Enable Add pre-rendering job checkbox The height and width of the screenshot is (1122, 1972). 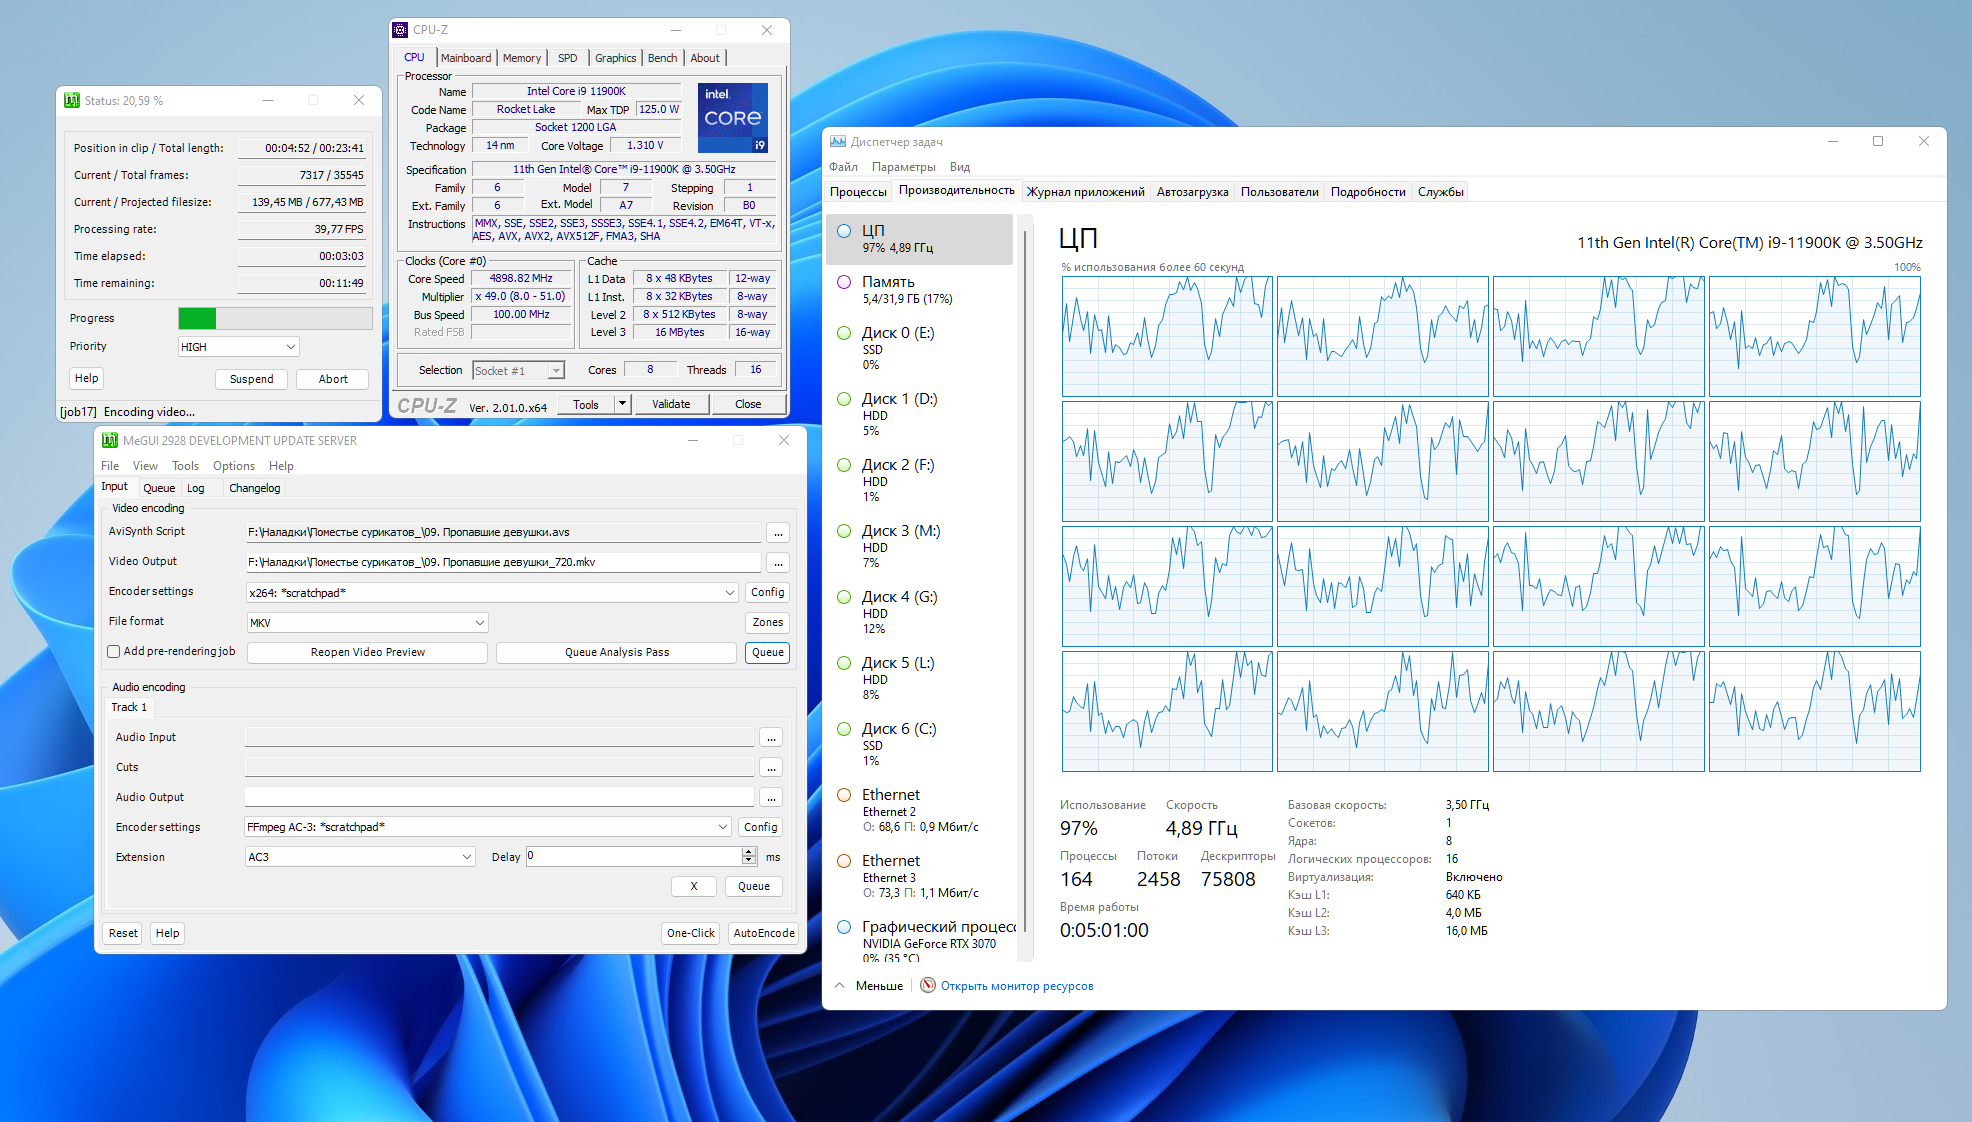point(114,652)
